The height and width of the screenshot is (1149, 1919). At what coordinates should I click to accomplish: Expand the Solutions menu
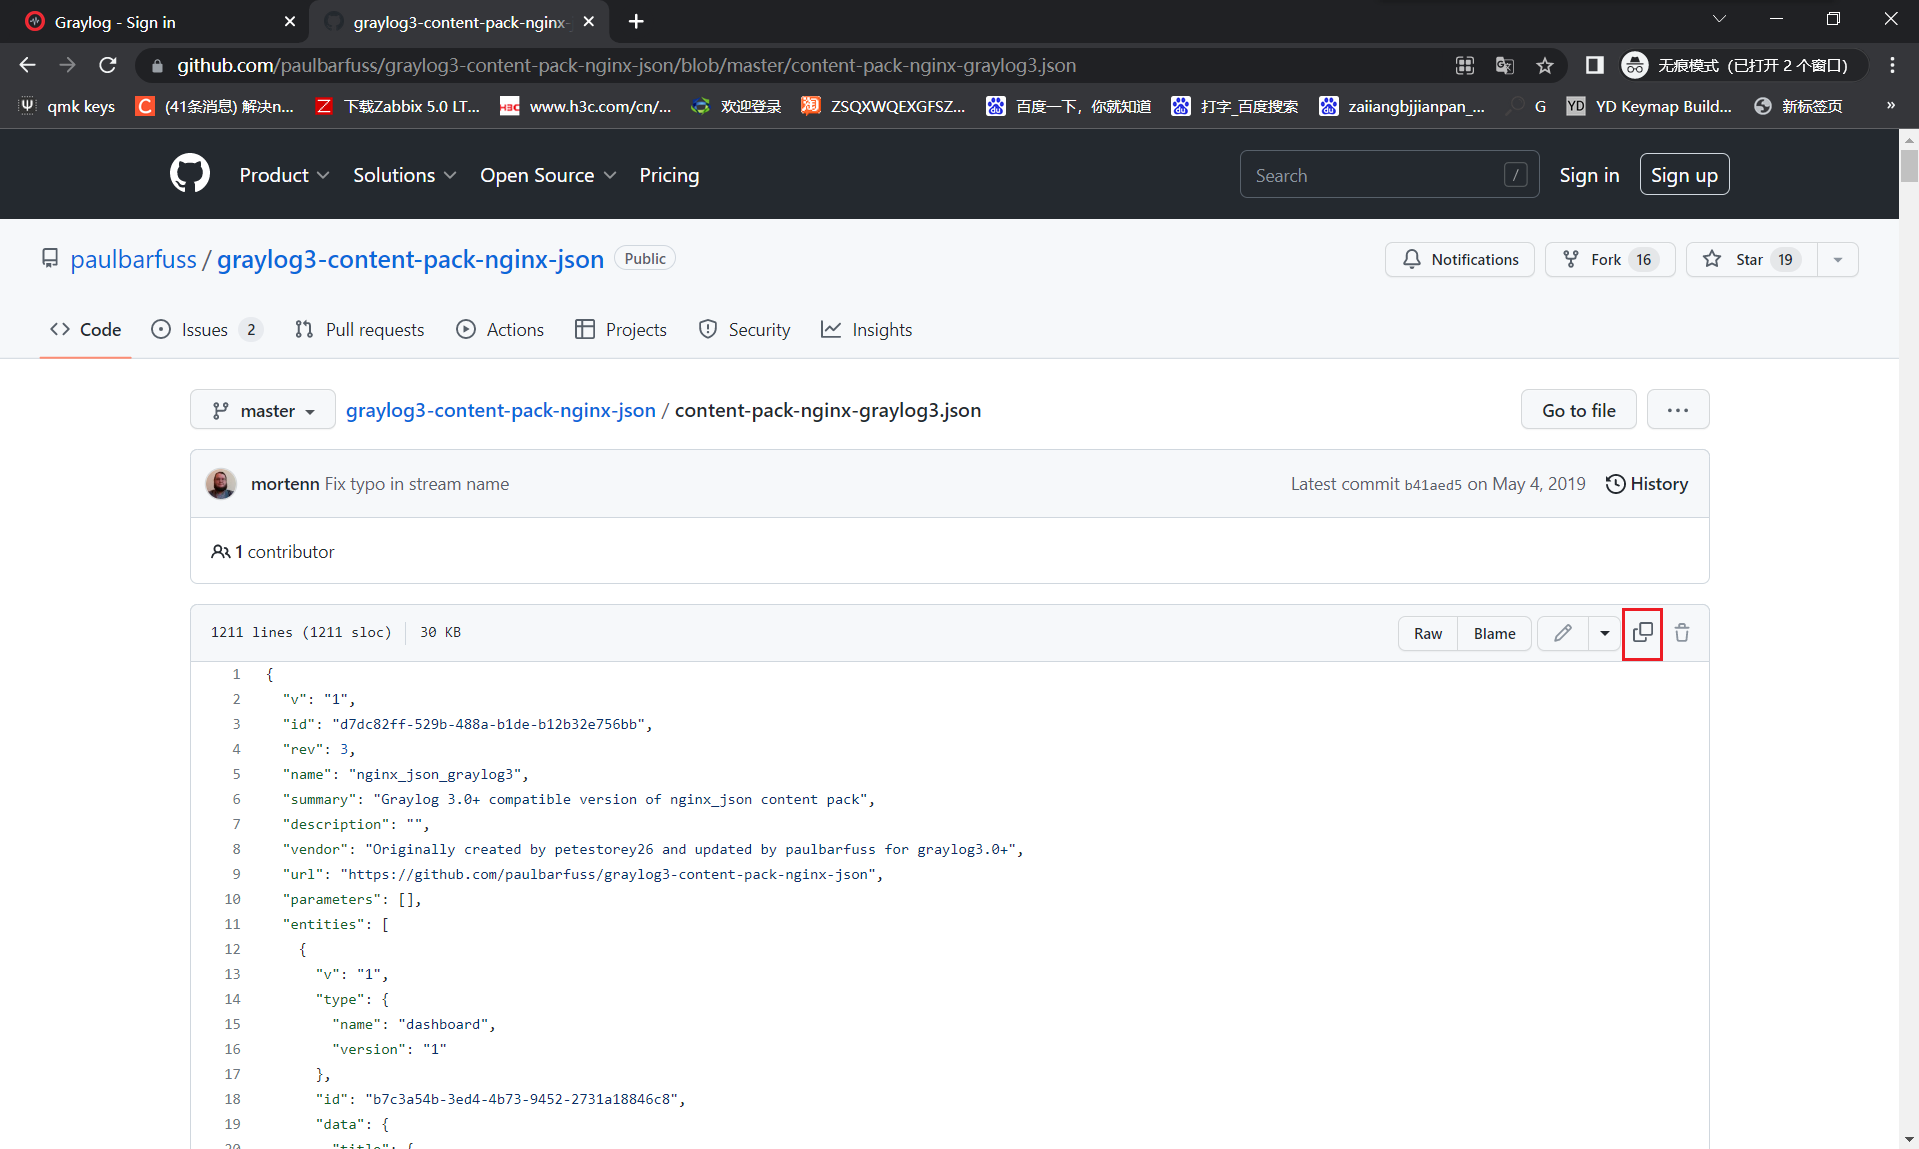(x=404, y=175)
